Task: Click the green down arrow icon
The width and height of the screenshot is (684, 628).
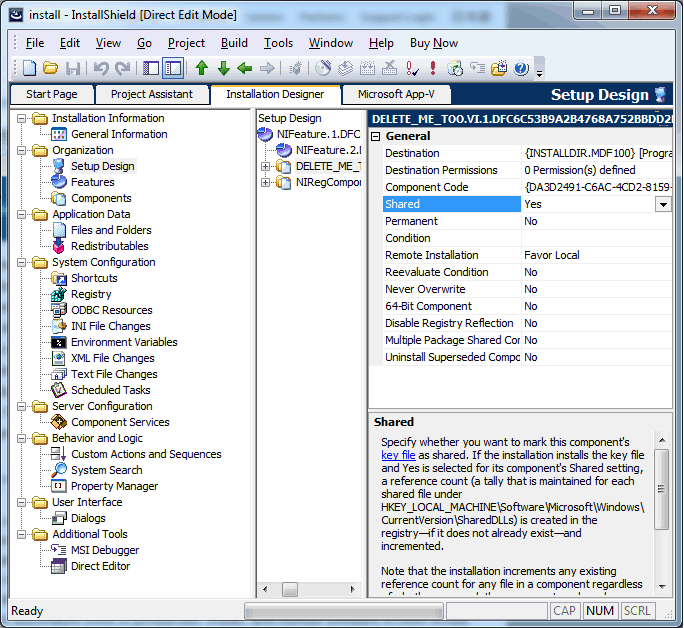Action: pos(223,68)
